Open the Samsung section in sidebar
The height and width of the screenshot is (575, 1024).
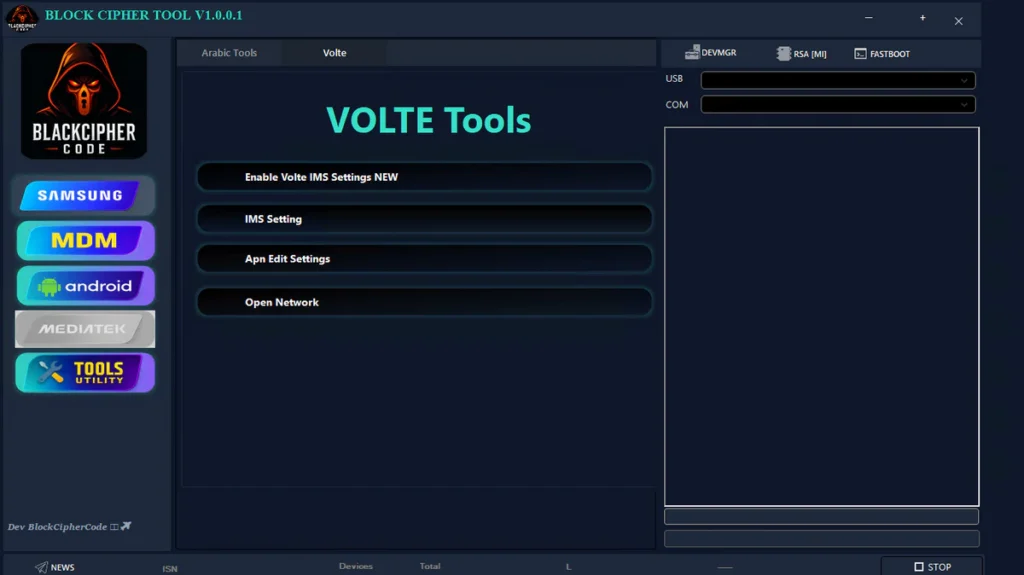[85, 196]
